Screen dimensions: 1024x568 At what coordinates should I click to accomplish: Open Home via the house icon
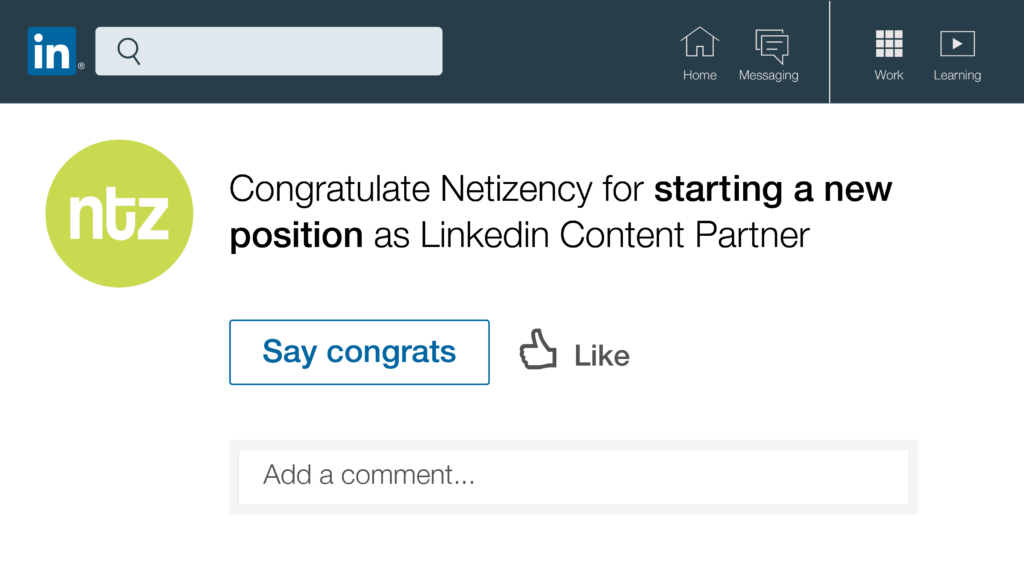(x=699, y=43)
